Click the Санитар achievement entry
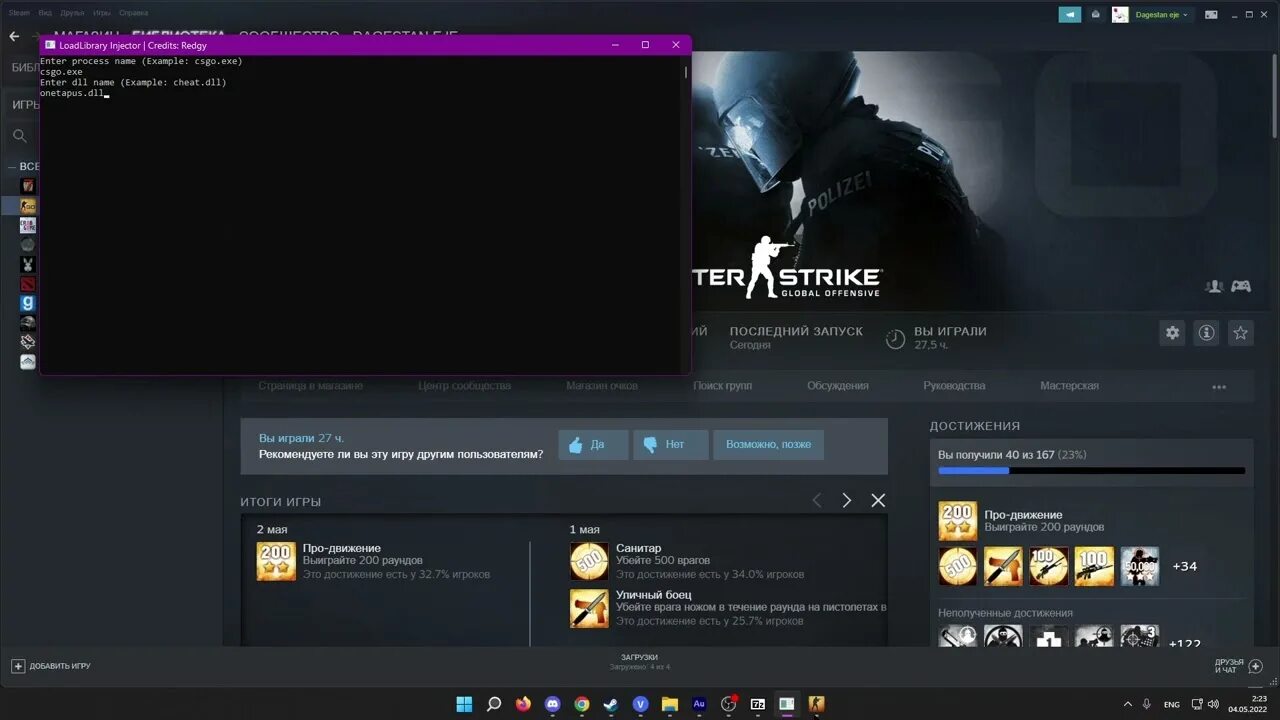This screenshot has width=1280, height=720. click(687, 561)
